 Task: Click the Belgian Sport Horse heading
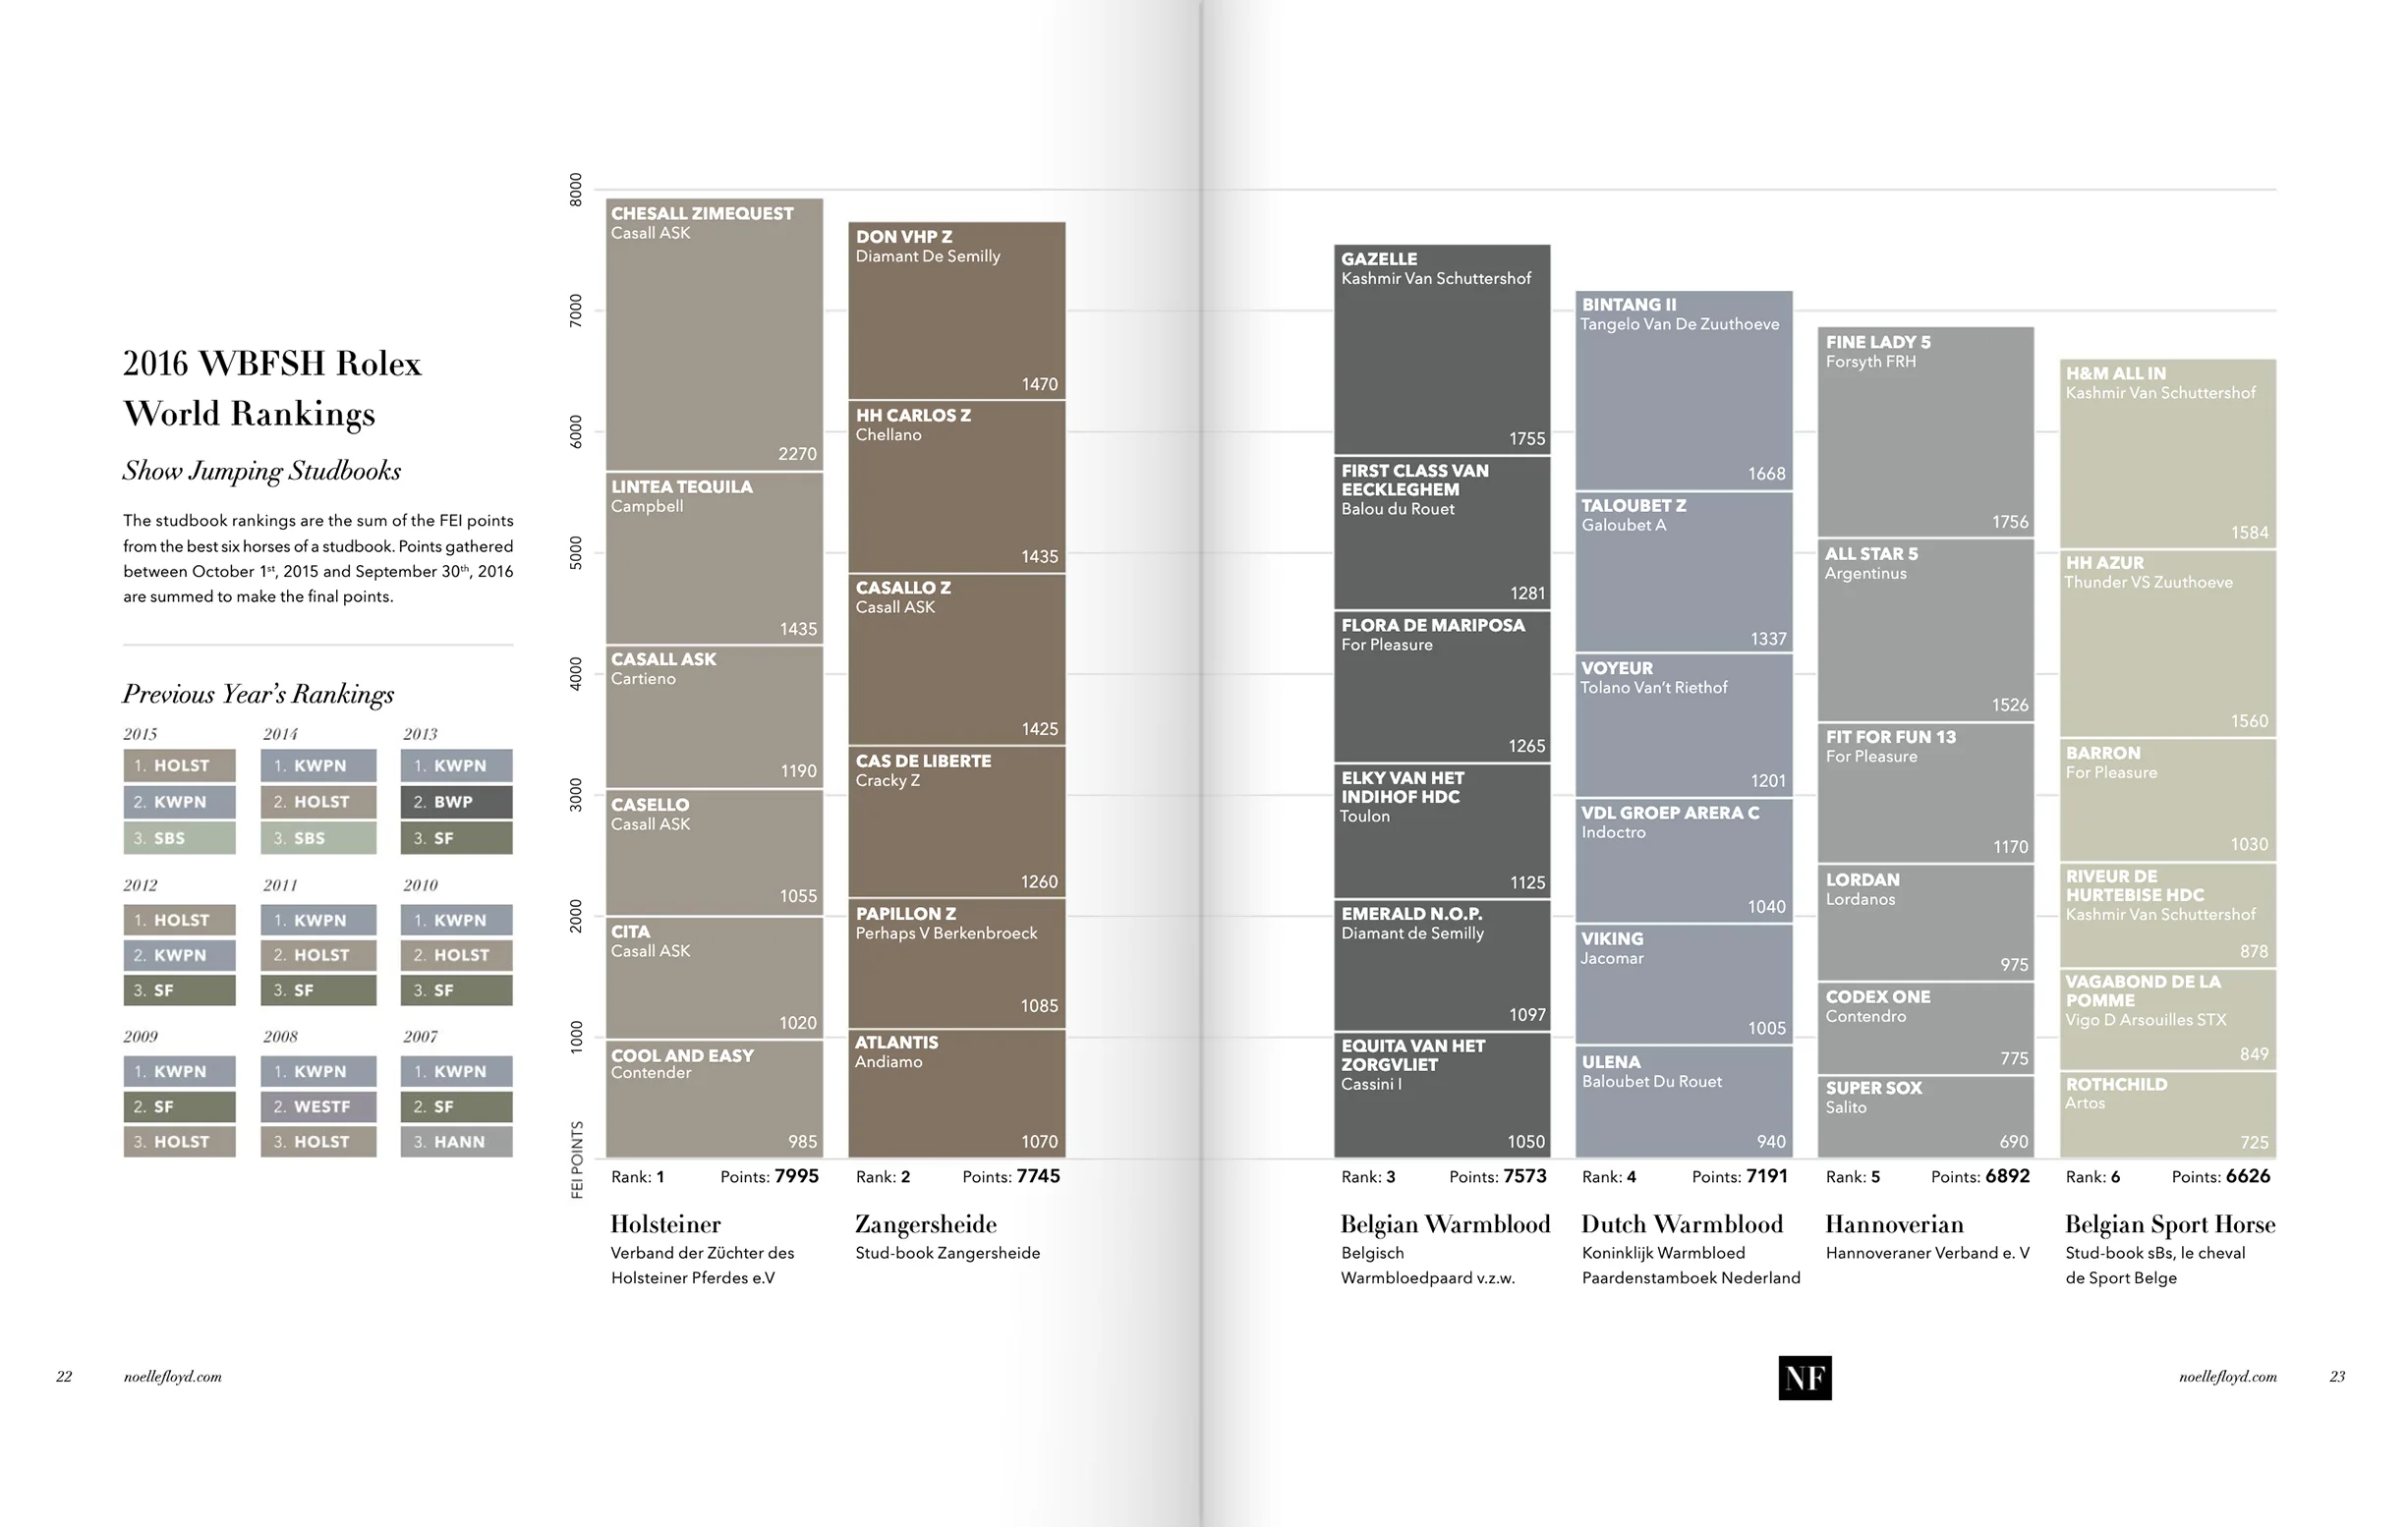pyautogui.click(x=2170, y=1225)
